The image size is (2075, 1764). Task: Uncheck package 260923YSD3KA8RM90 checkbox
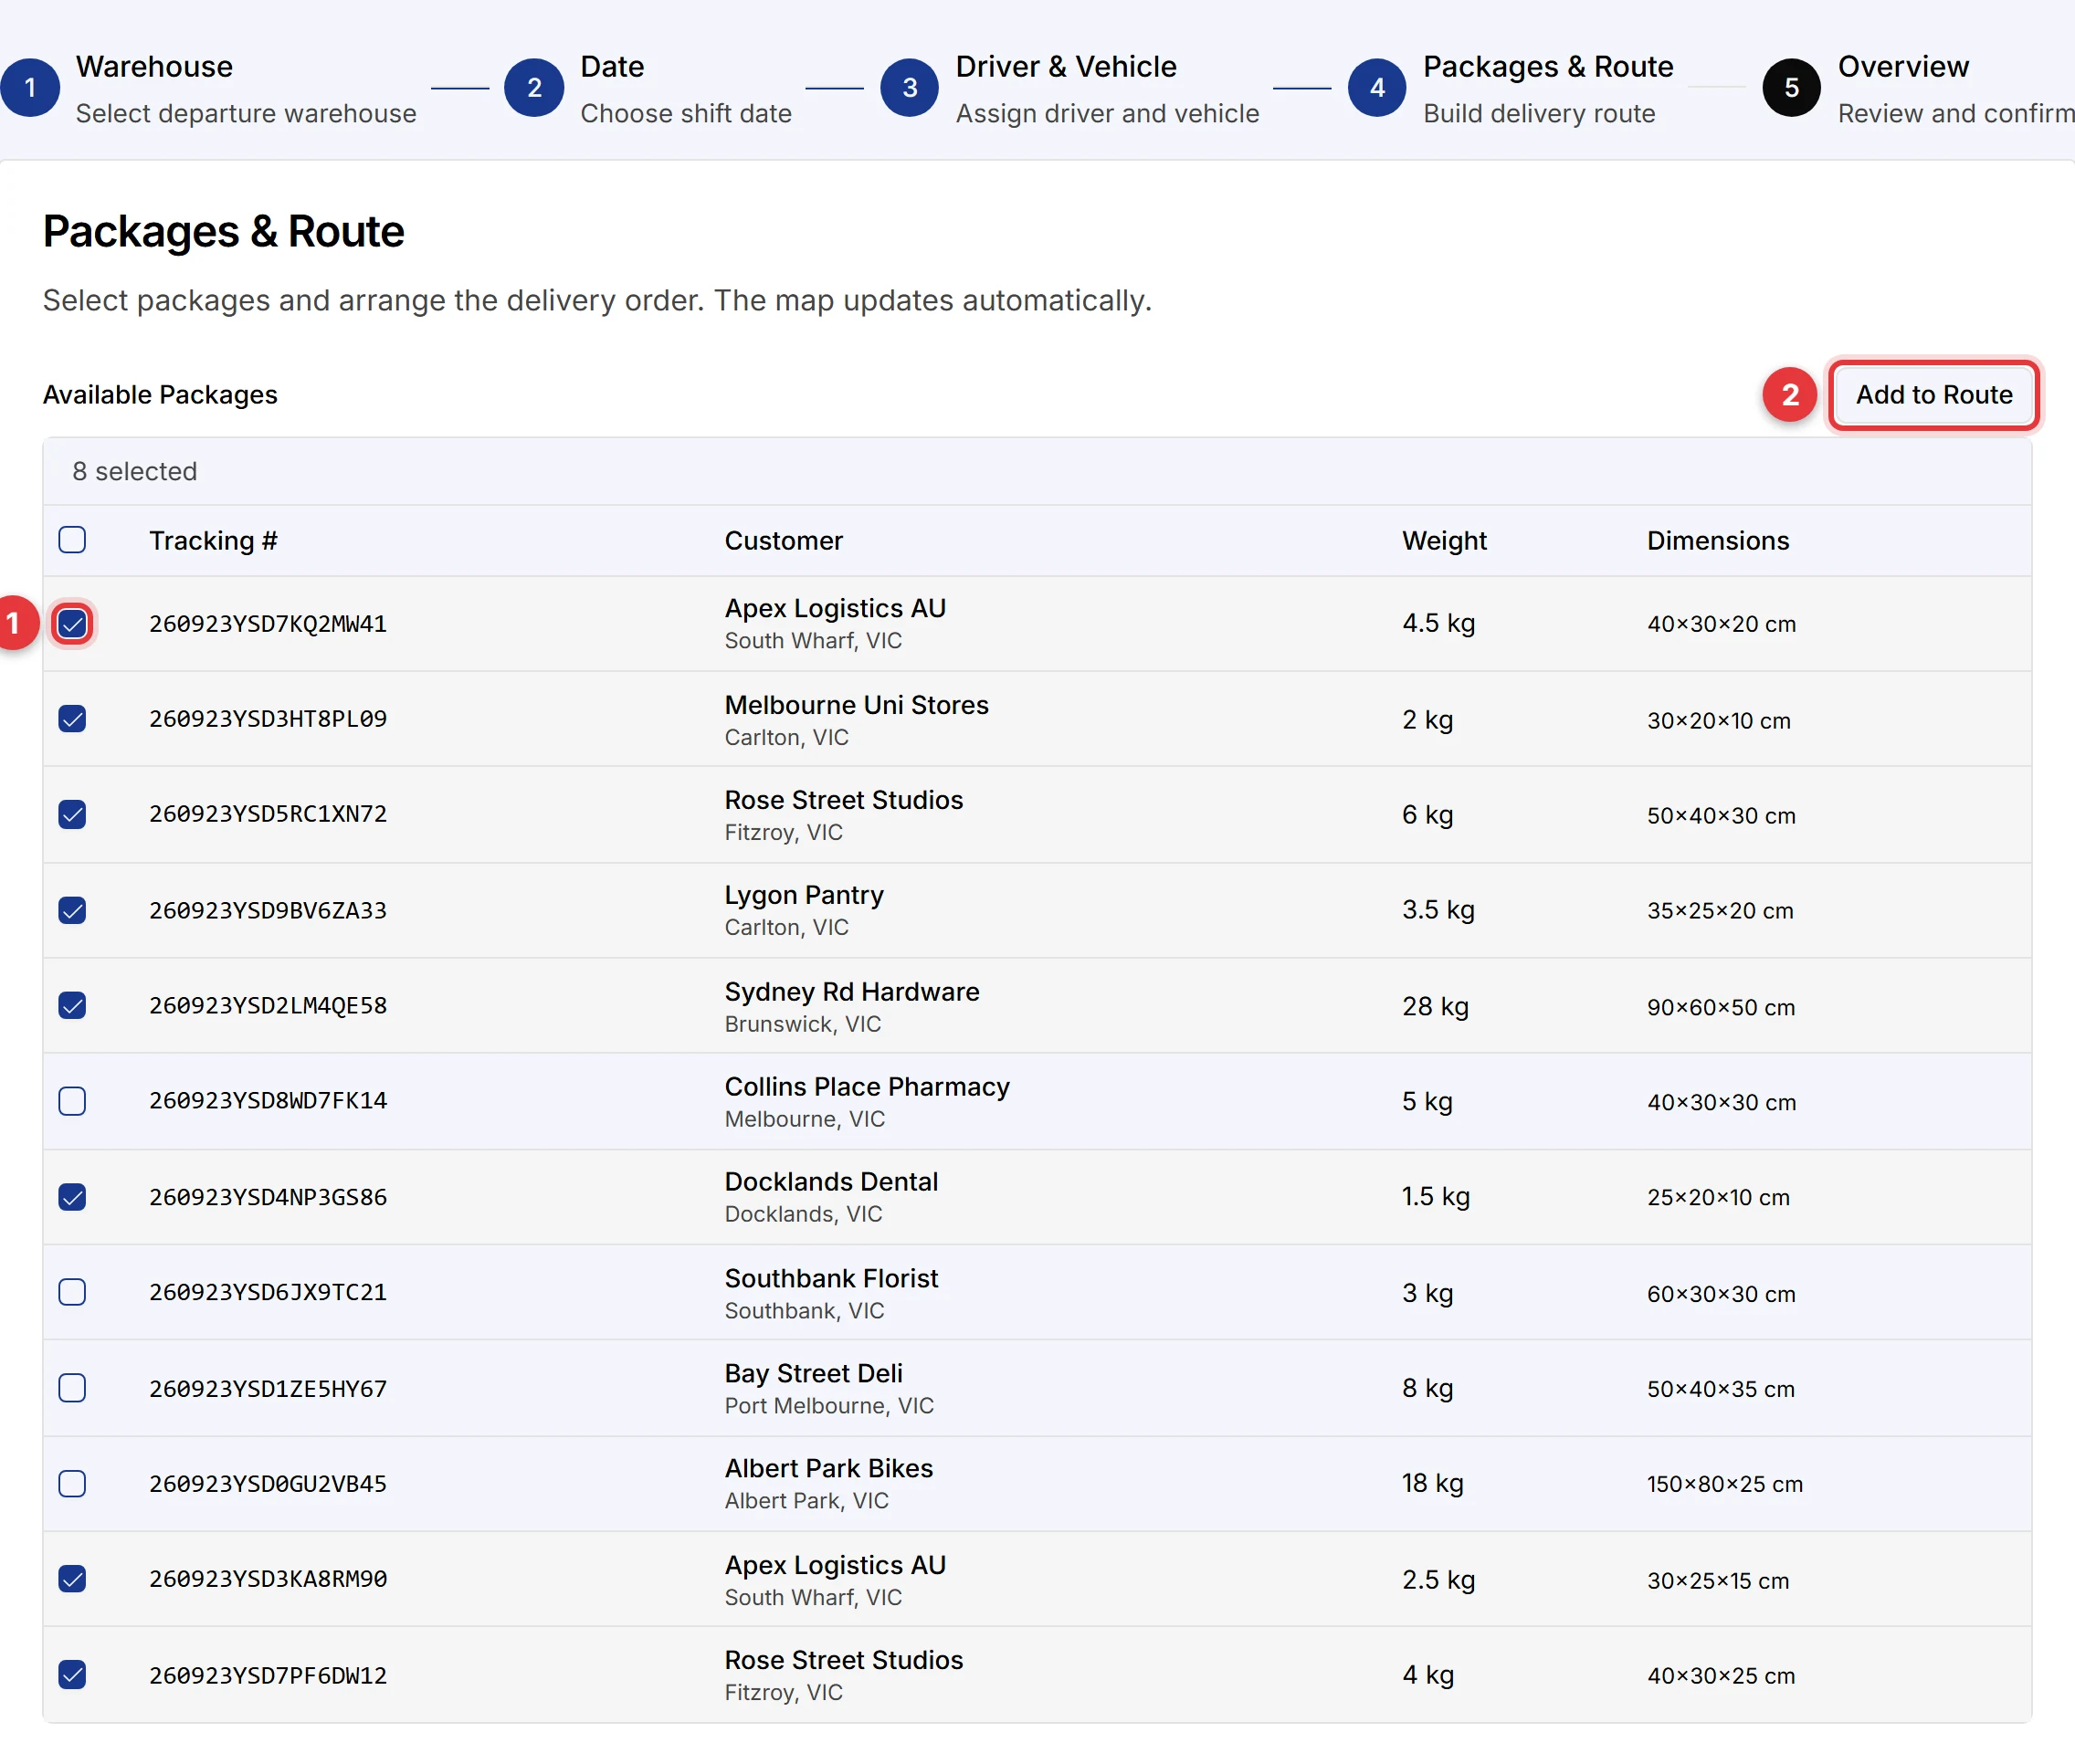point(72,1579)
